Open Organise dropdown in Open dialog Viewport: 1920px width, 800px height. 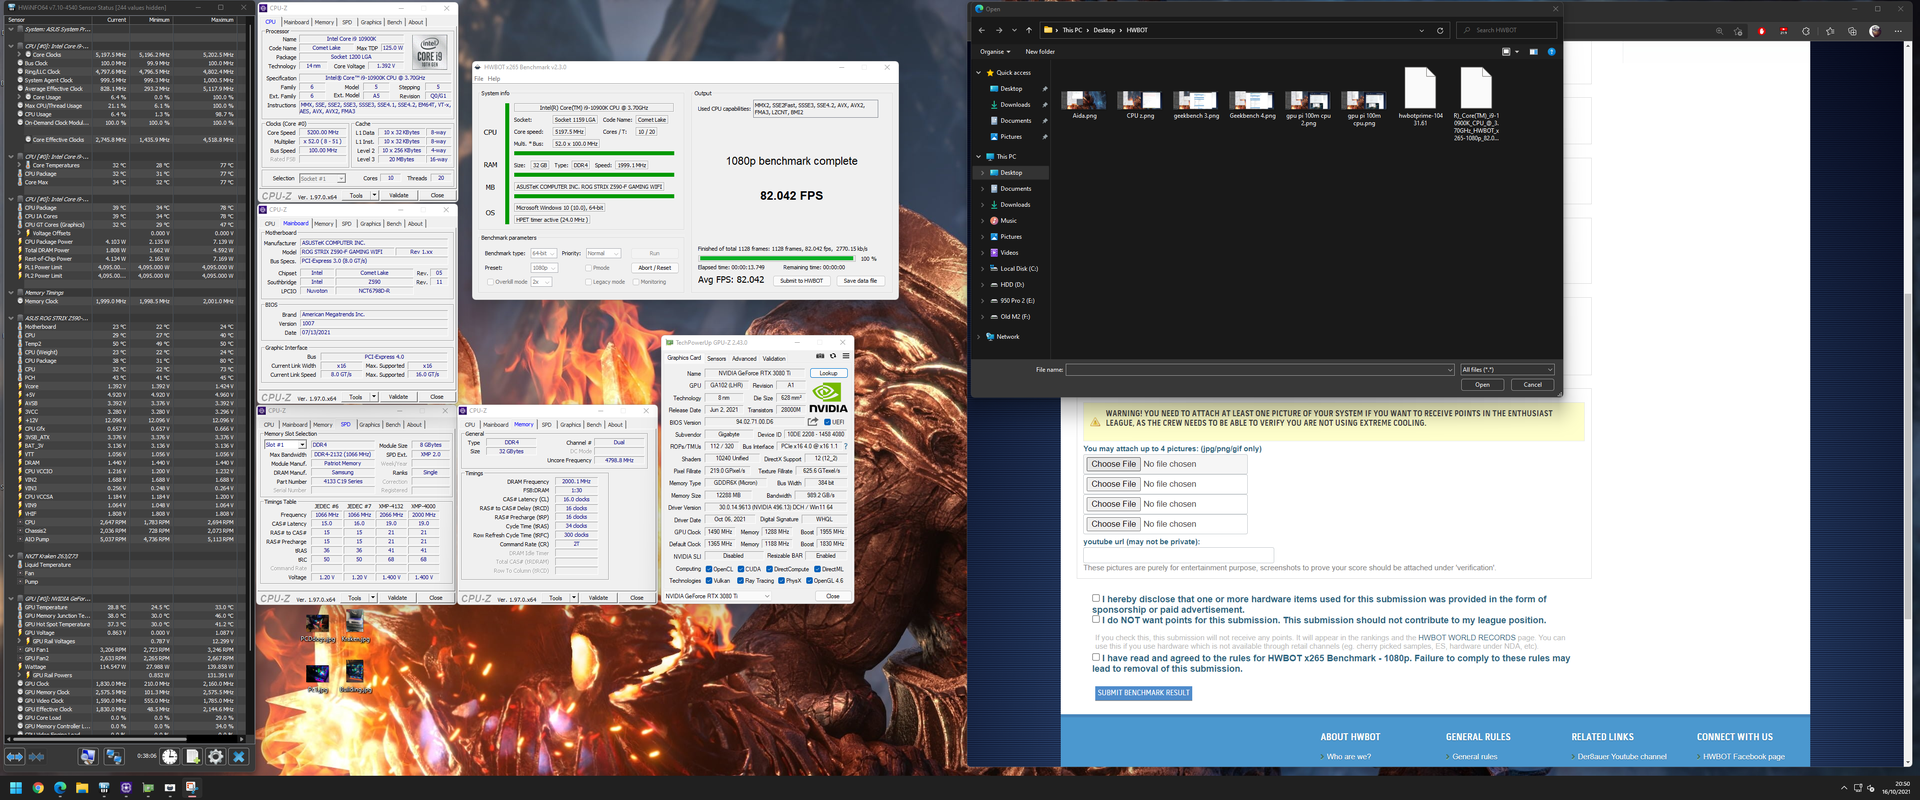coord(995,52)
